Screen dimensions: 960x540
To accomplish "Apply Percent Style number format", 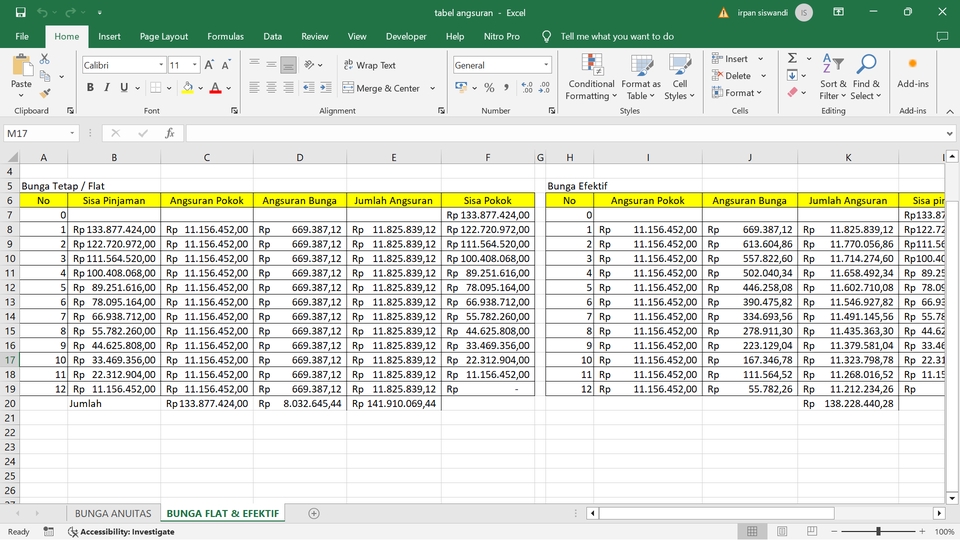I will coord(489,88).
